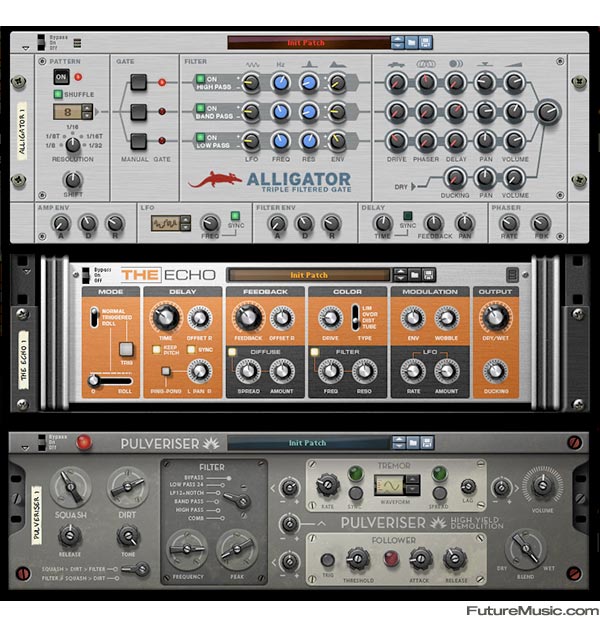Step The Echo patch selector arrows
The image size is (600, 636).
click(400, 275)
